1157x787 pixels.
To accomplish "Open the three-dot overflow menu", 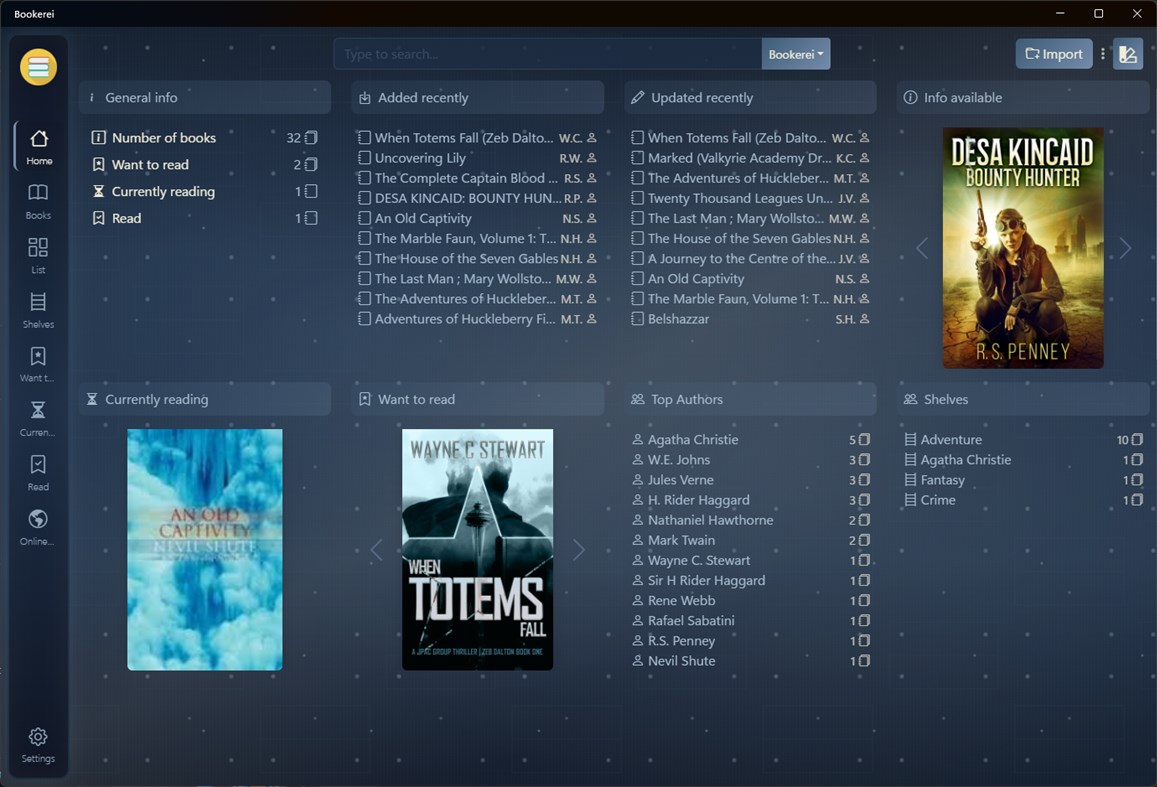I will pyautogui.click(x=1102, y=54).
